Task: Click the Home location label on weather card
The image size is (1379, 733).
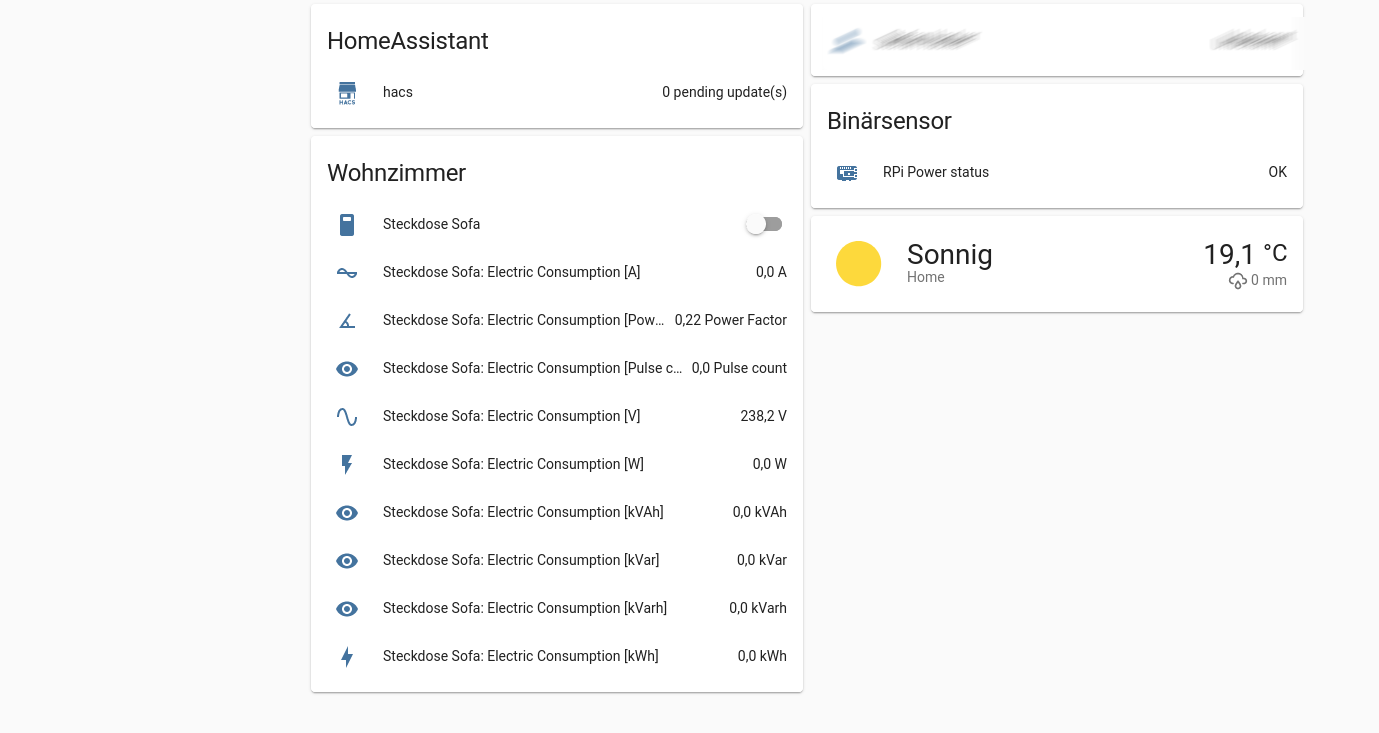Action: click(925, 277)
